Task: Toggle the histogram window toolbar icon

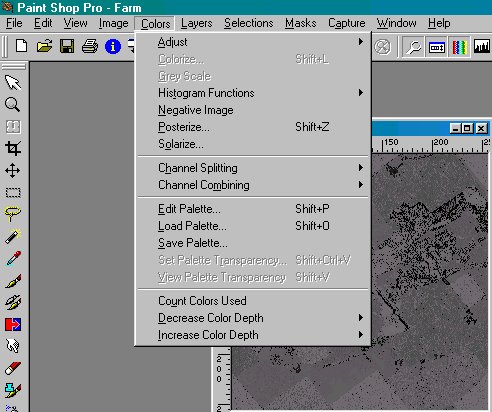Action: pos(482,47)
